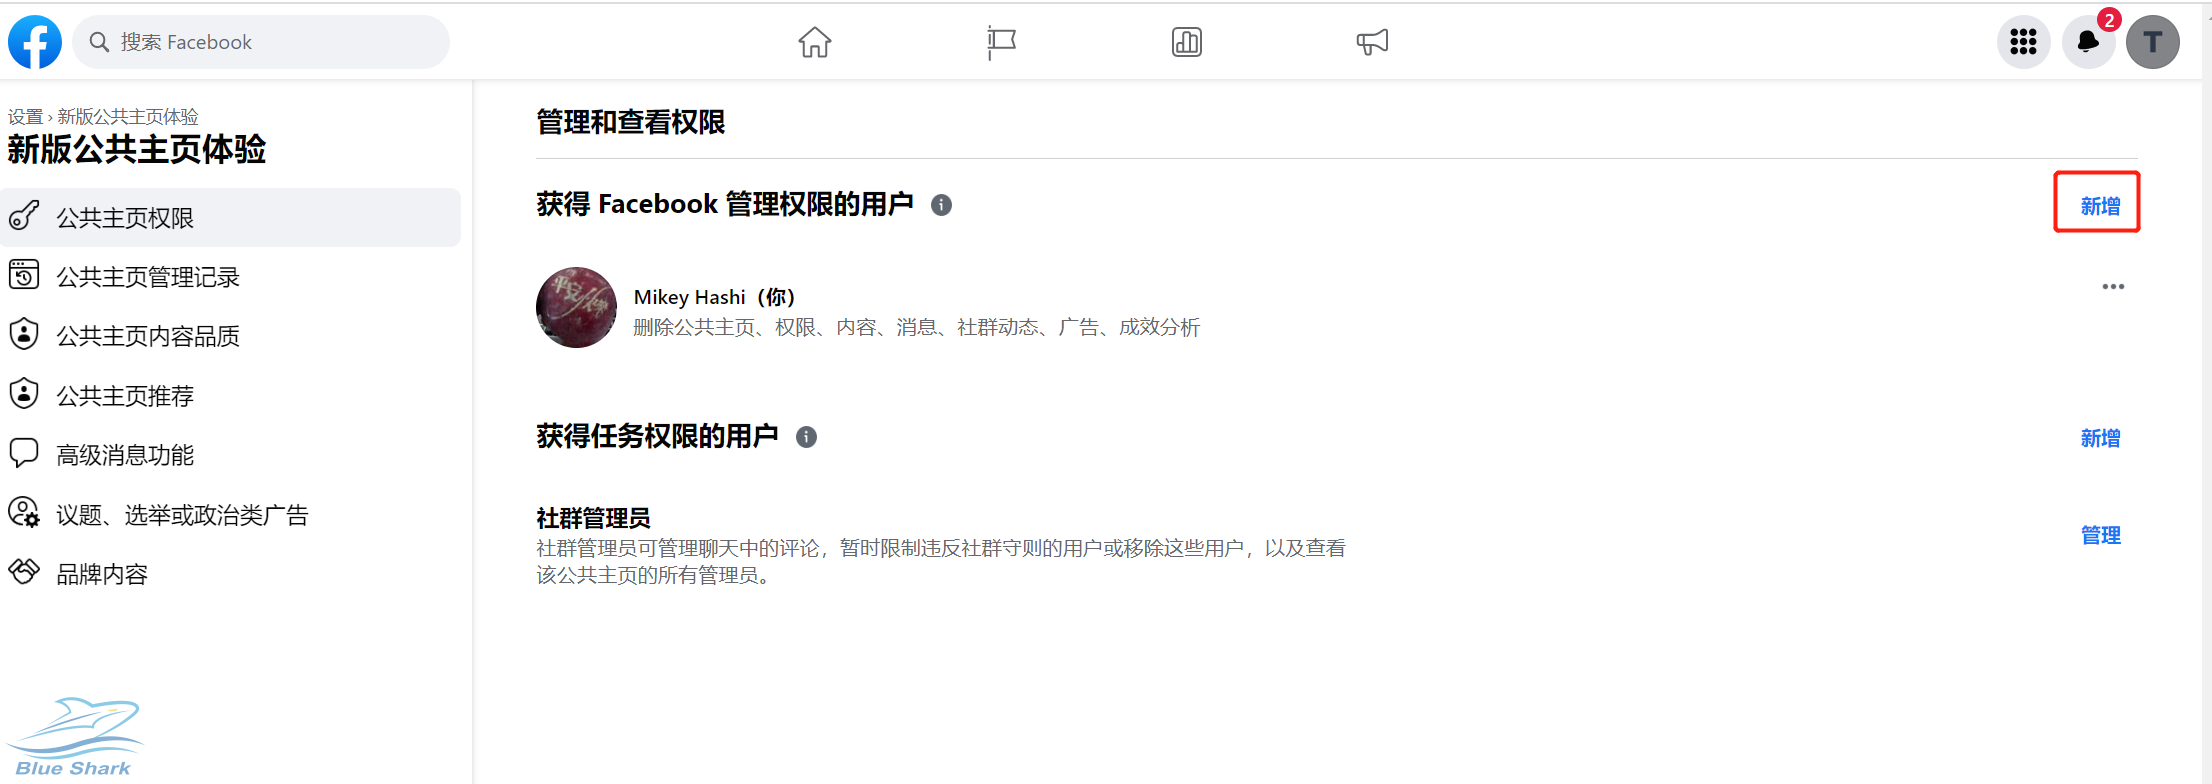Open three-dot options for Mikey Hashi
Screen dimensions: 2212x784
(2113, 287)
